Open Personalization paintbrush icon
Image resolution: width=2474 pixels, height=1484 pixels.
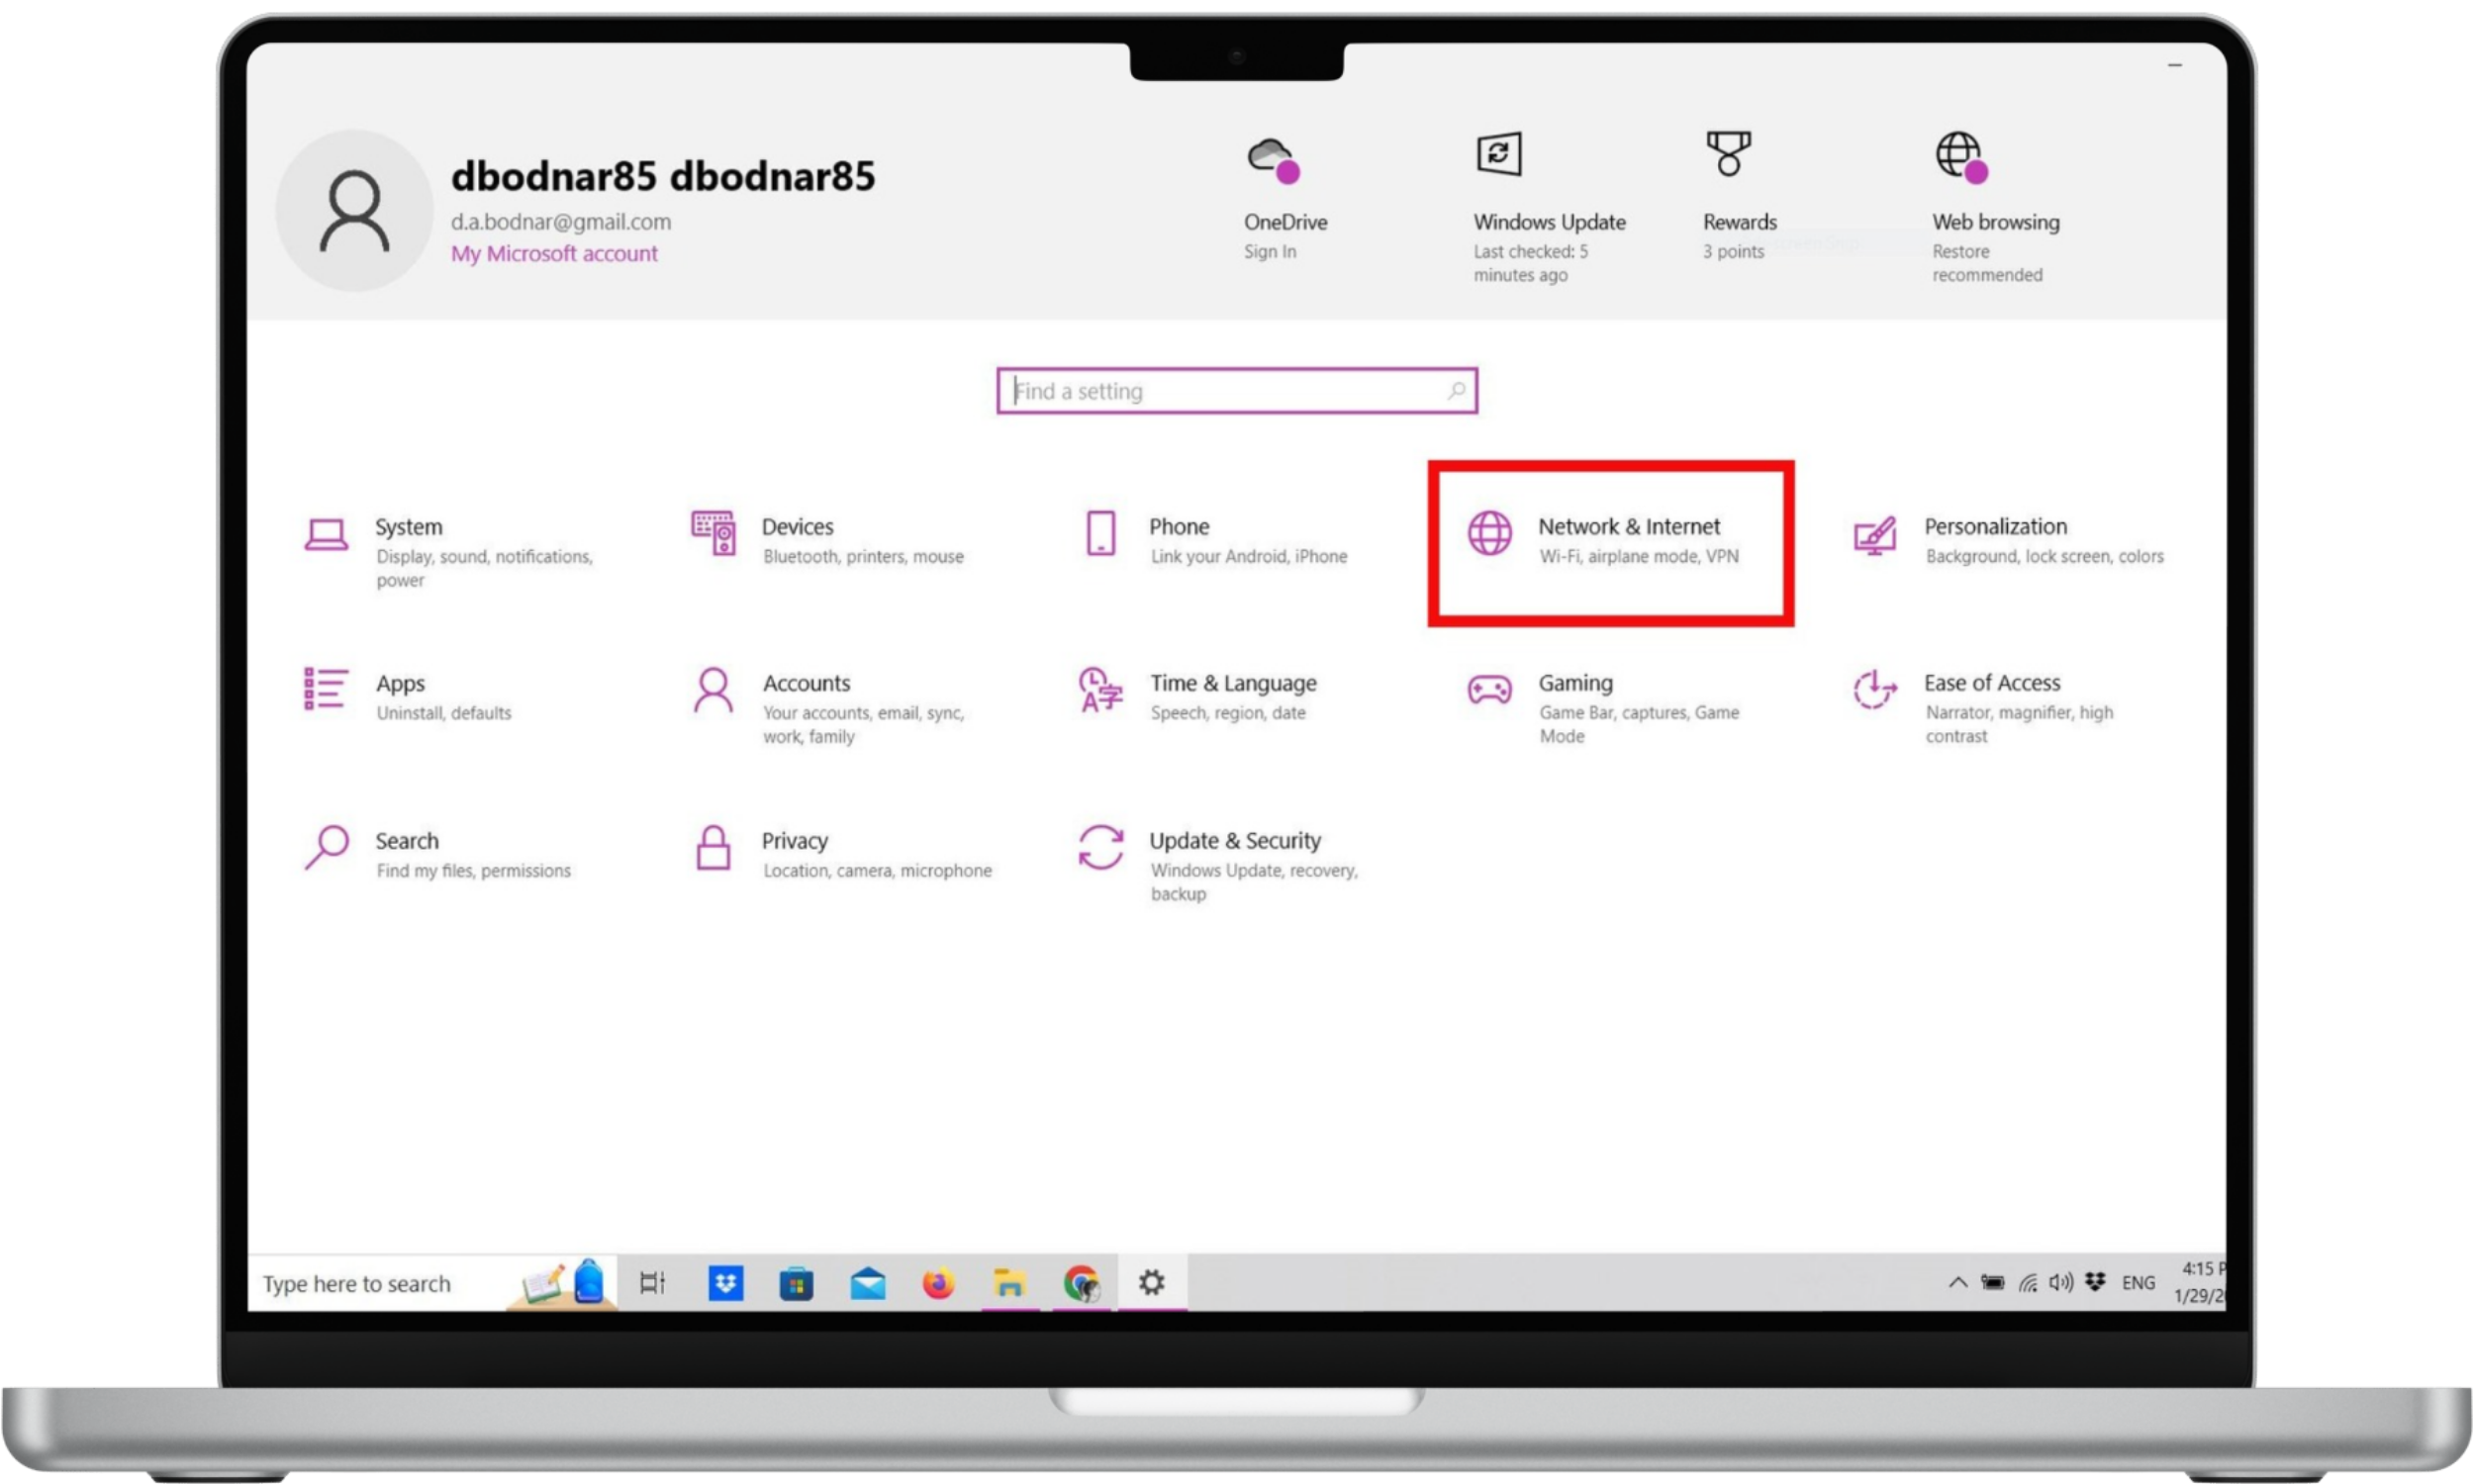(1875, 536)
